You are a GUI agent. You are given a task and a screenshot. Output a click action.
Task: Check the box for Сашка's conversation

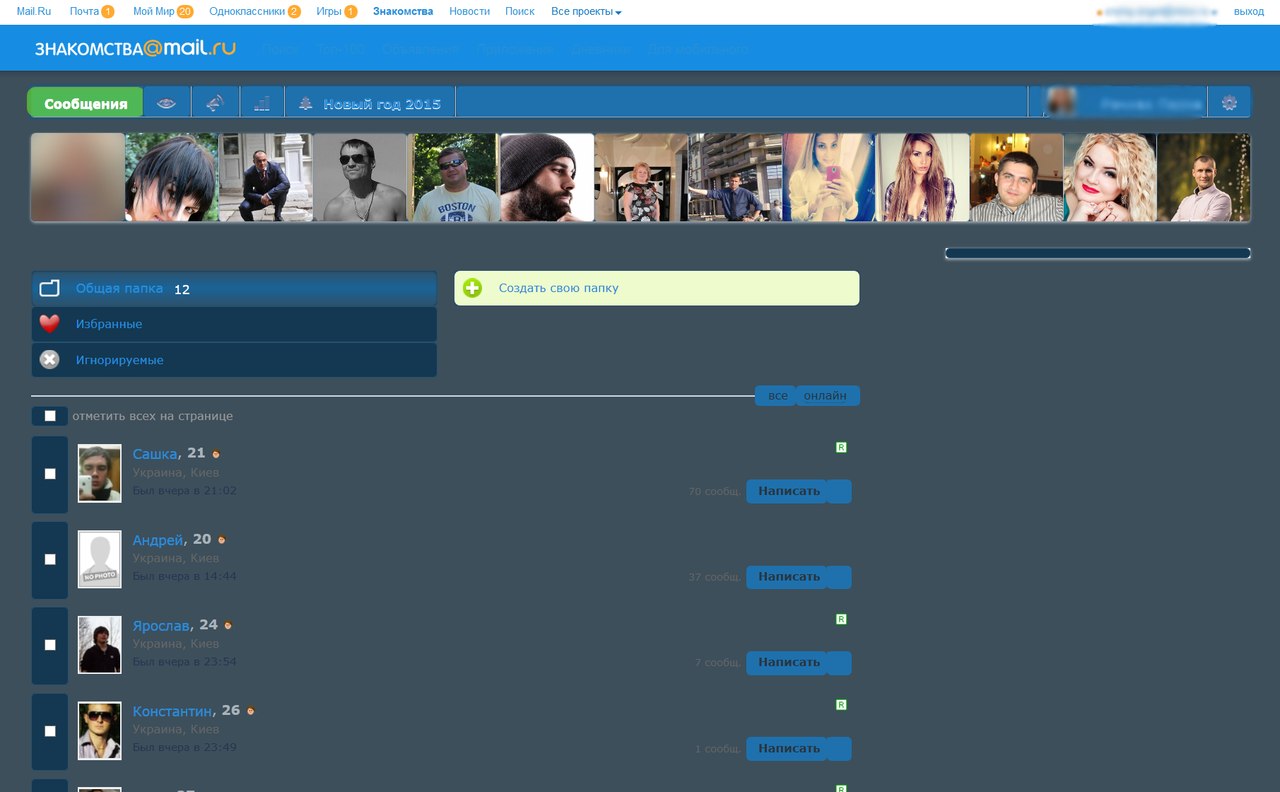(x=50, y=474)
